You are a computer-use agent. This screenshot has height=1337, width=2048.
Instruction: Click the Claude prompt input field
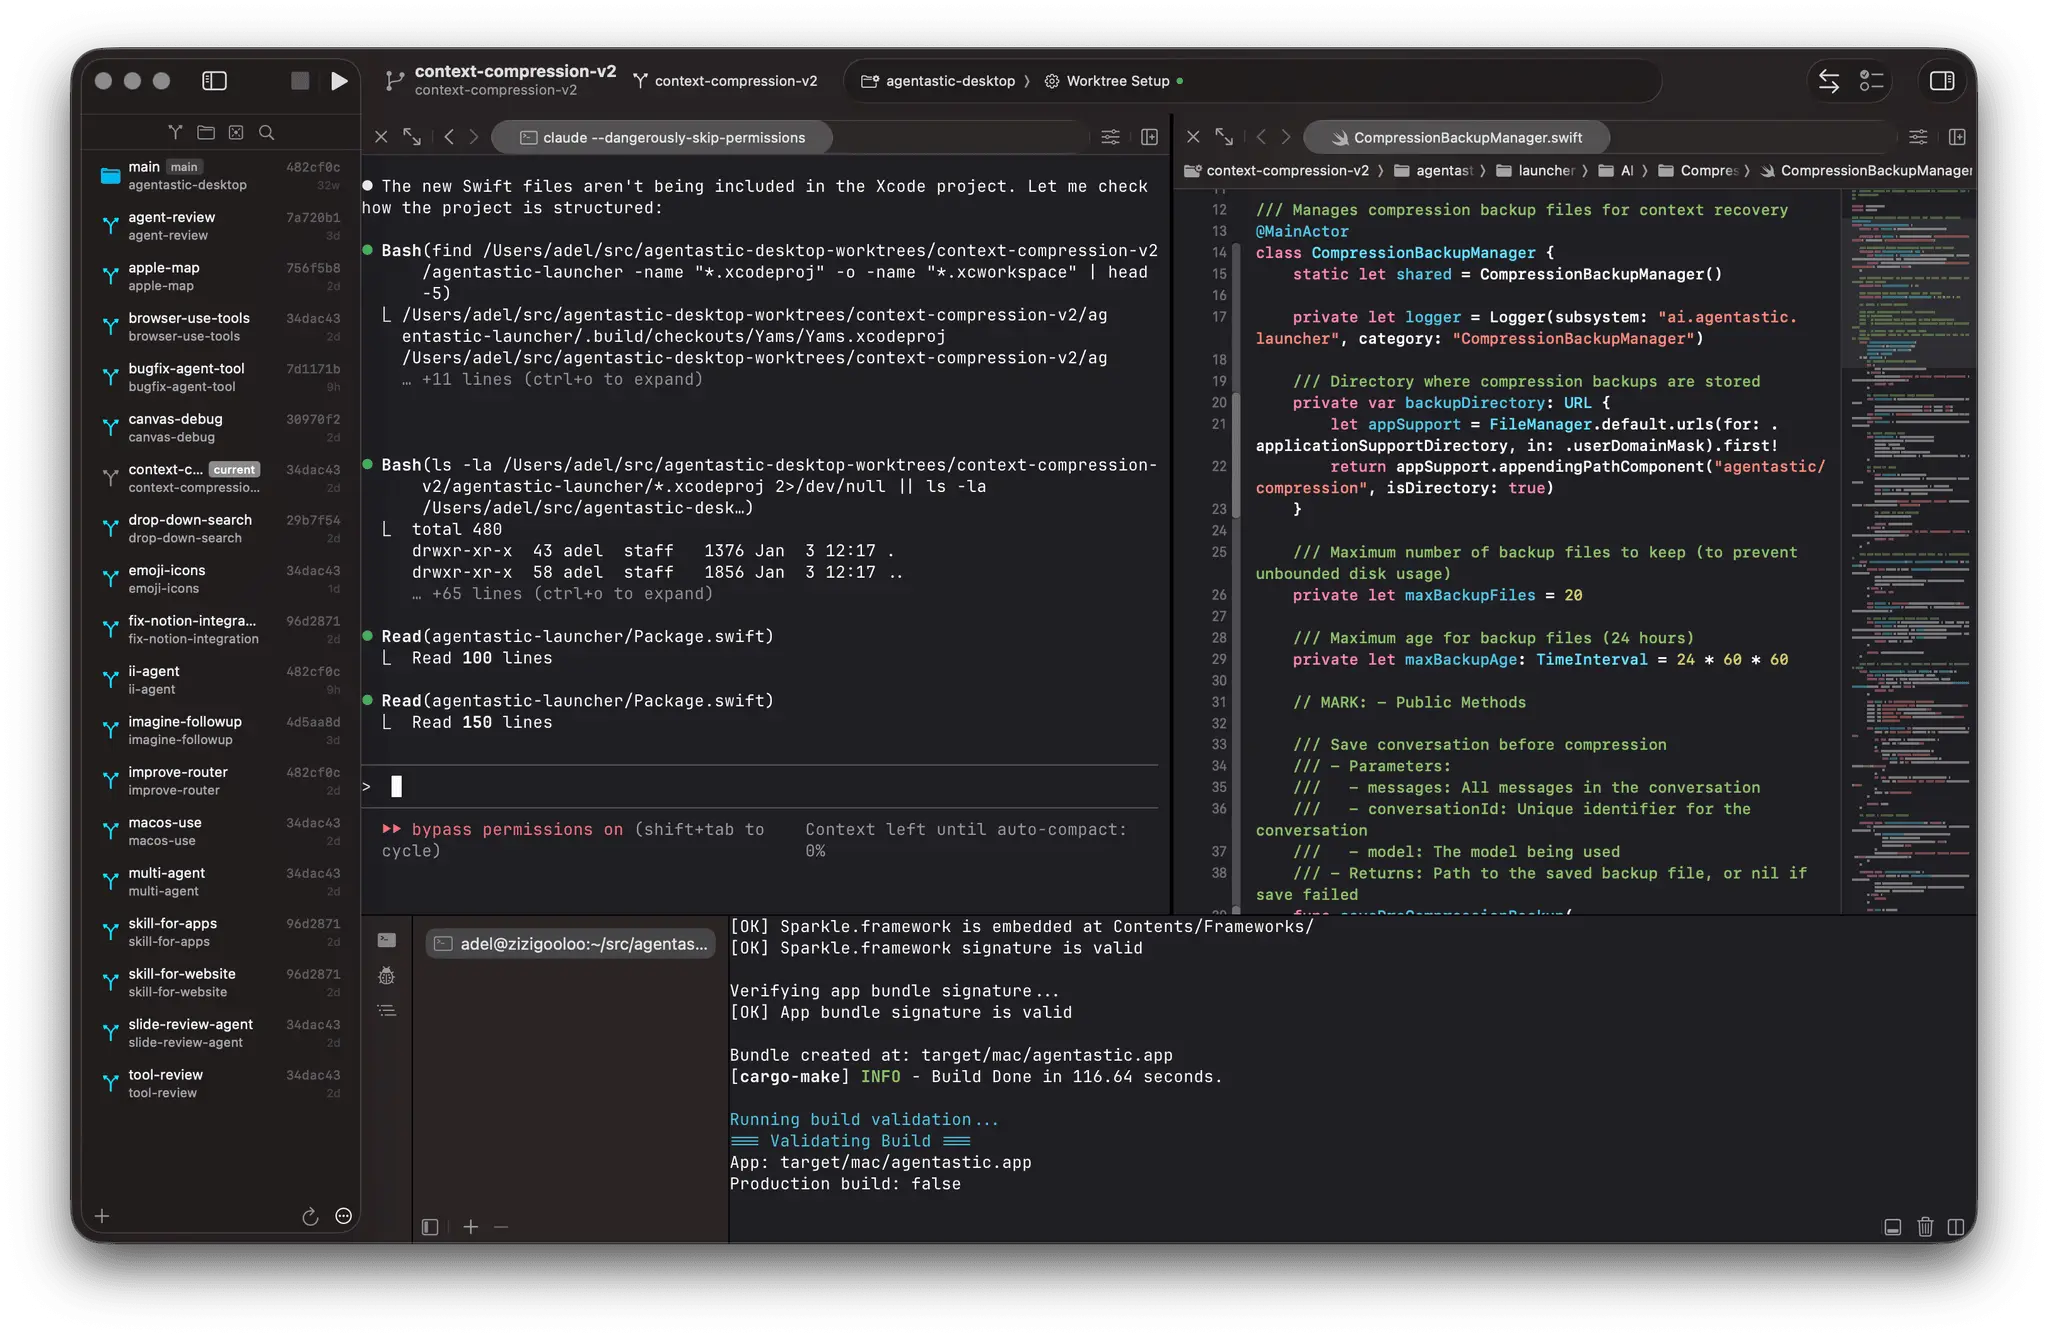coord(760,787)
